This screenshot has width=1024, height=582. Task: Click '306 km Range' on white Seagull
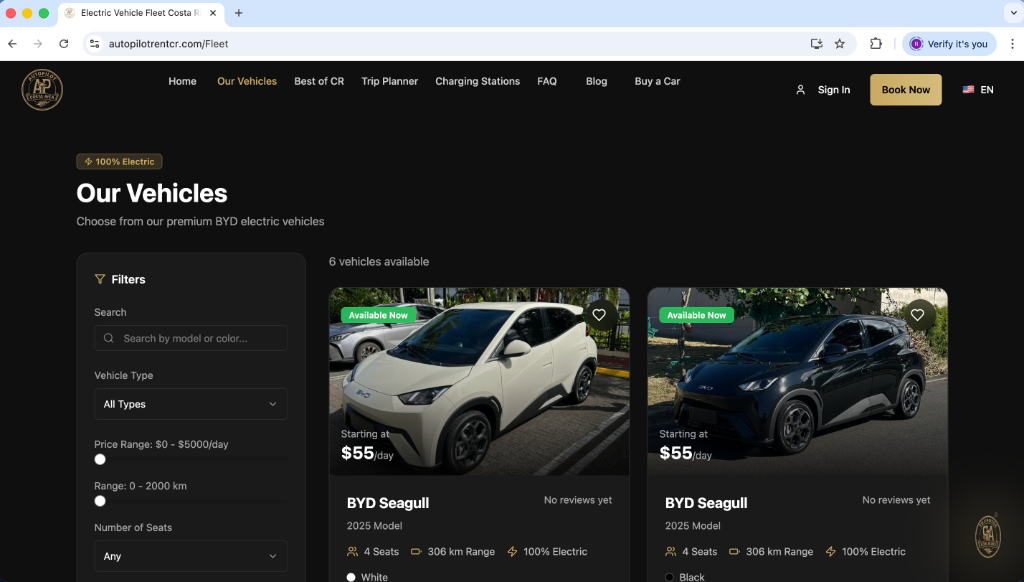tap(461, 552)
